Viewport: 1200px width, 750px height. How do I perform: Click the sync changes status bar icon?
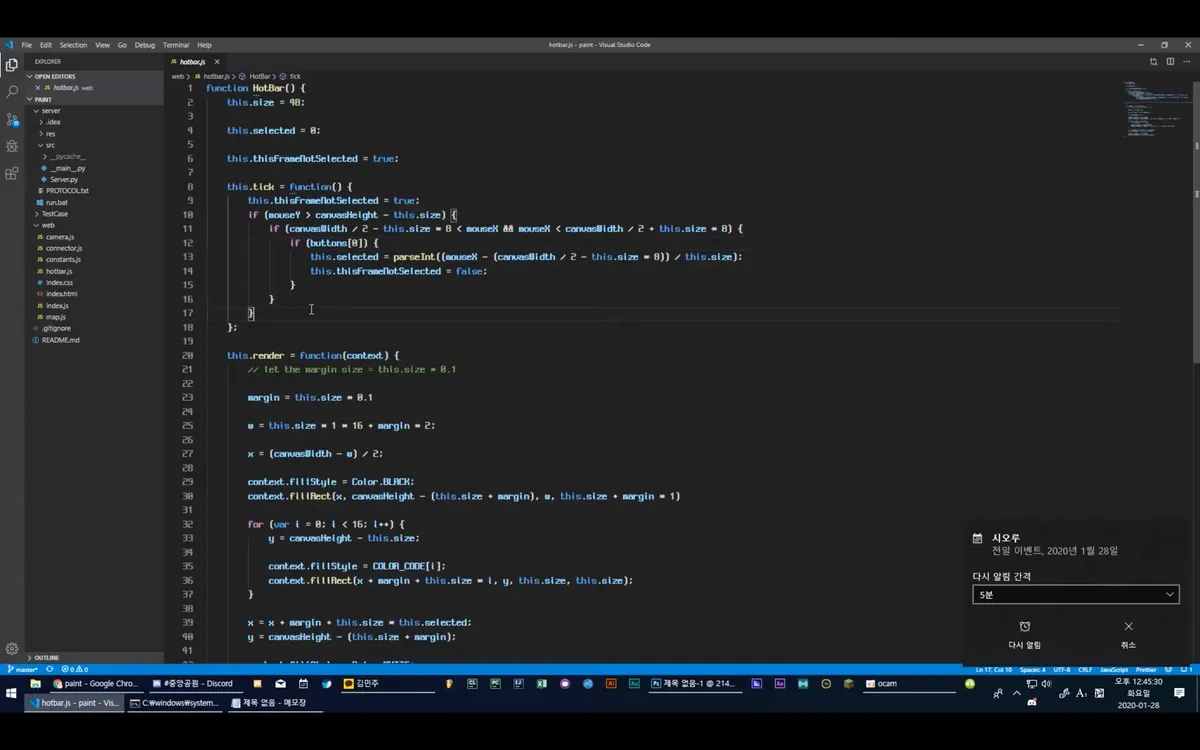49,669
